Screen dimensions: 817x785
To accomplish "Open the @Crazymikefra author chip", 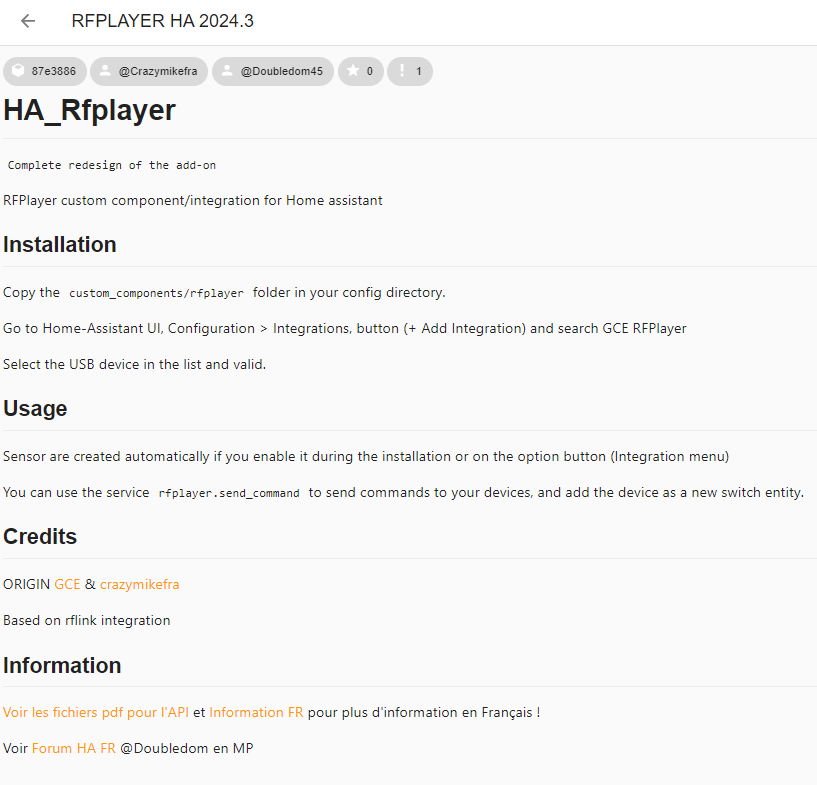I will point(149,71).
